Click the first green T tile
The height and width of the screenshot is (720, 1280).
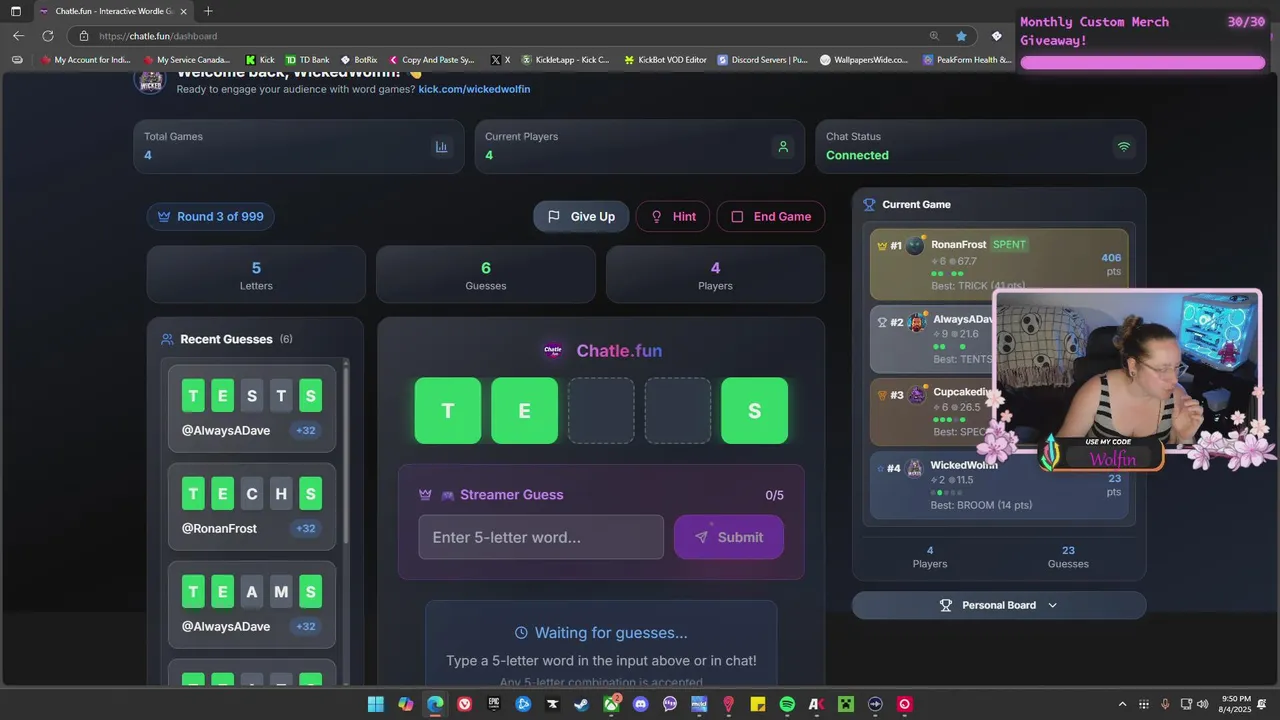448,411
